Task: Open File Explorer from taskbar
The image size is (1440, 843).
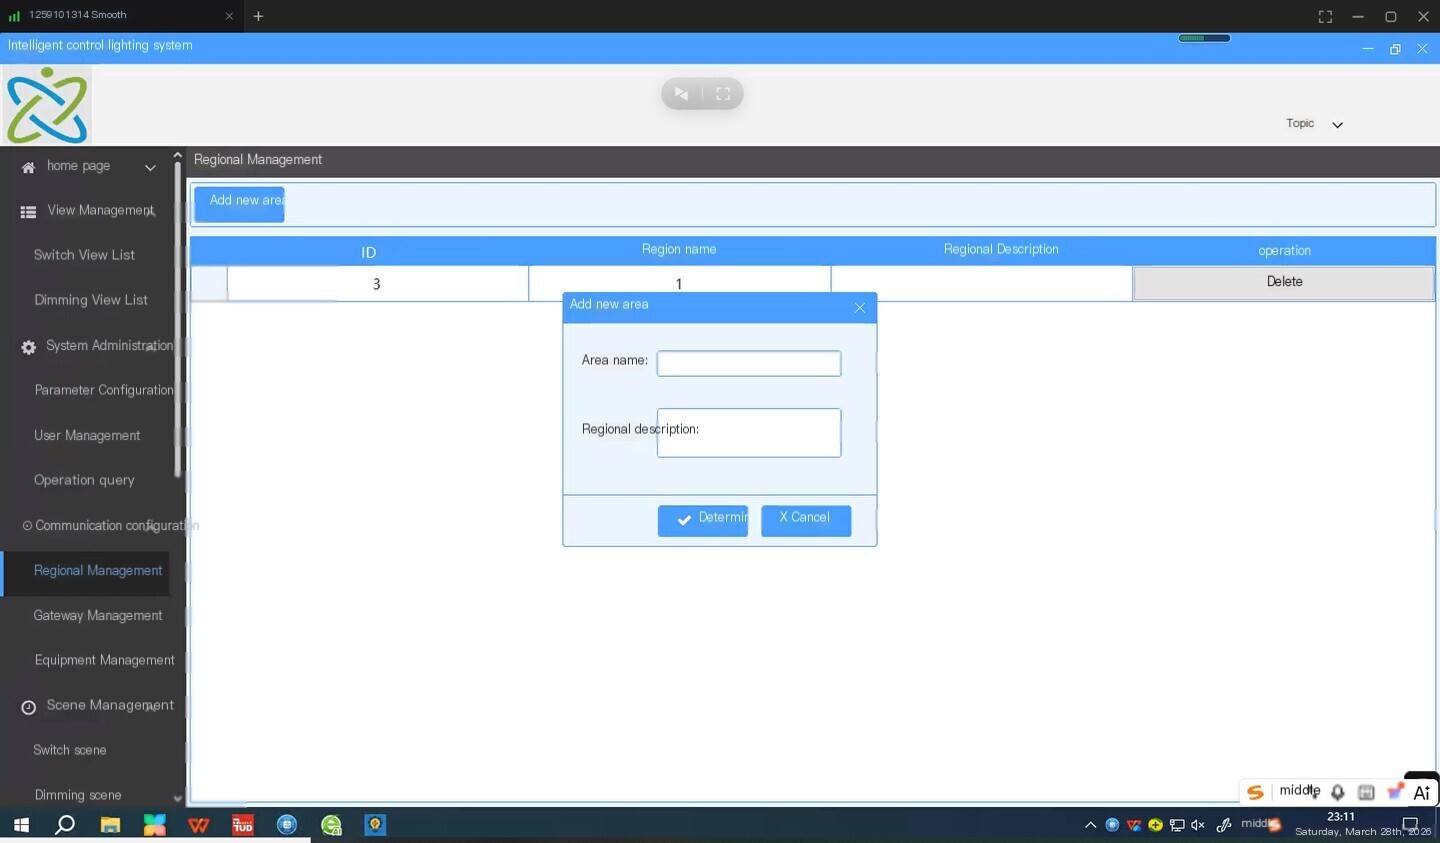Action: click(x=110, y=825)
